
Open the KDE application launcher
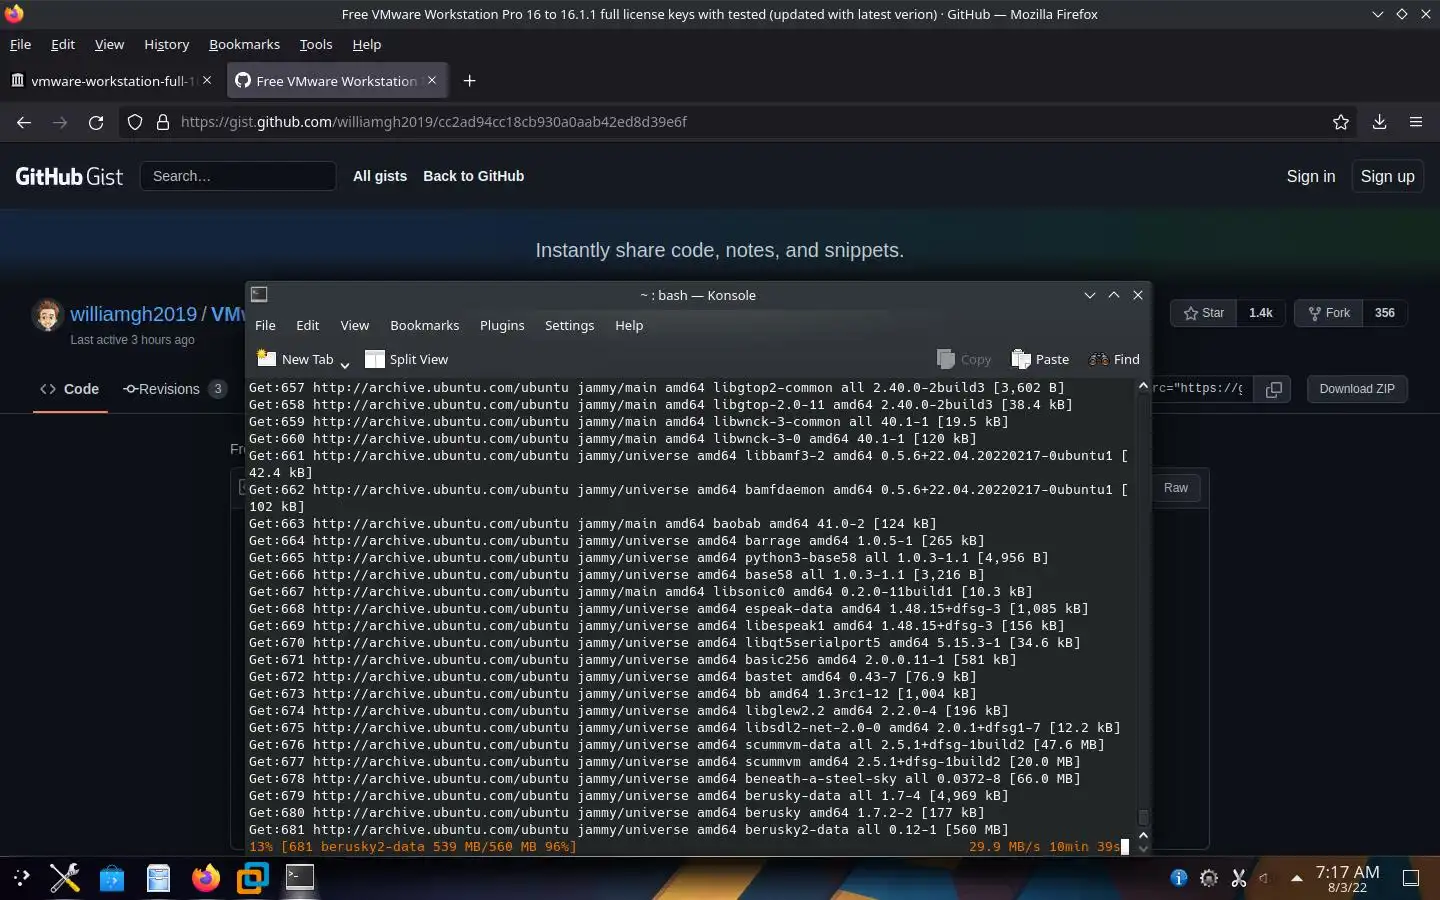(22, 878)
